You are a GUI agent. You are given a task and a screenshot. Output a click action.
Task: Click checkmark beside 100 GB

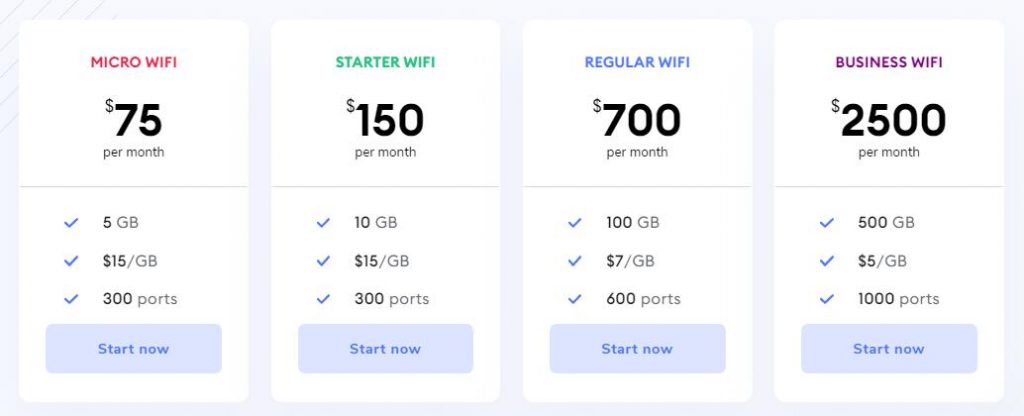click(x=575, y=223)
